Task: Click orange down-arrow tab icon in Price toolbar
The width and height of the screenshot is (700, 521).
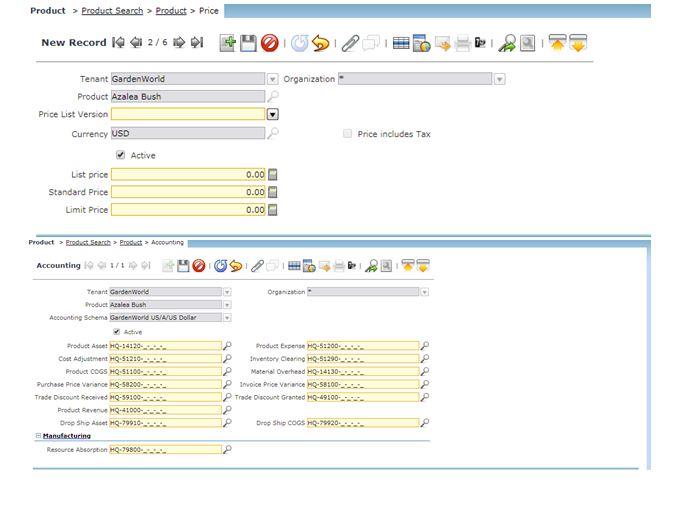Action: coord(578,43)
